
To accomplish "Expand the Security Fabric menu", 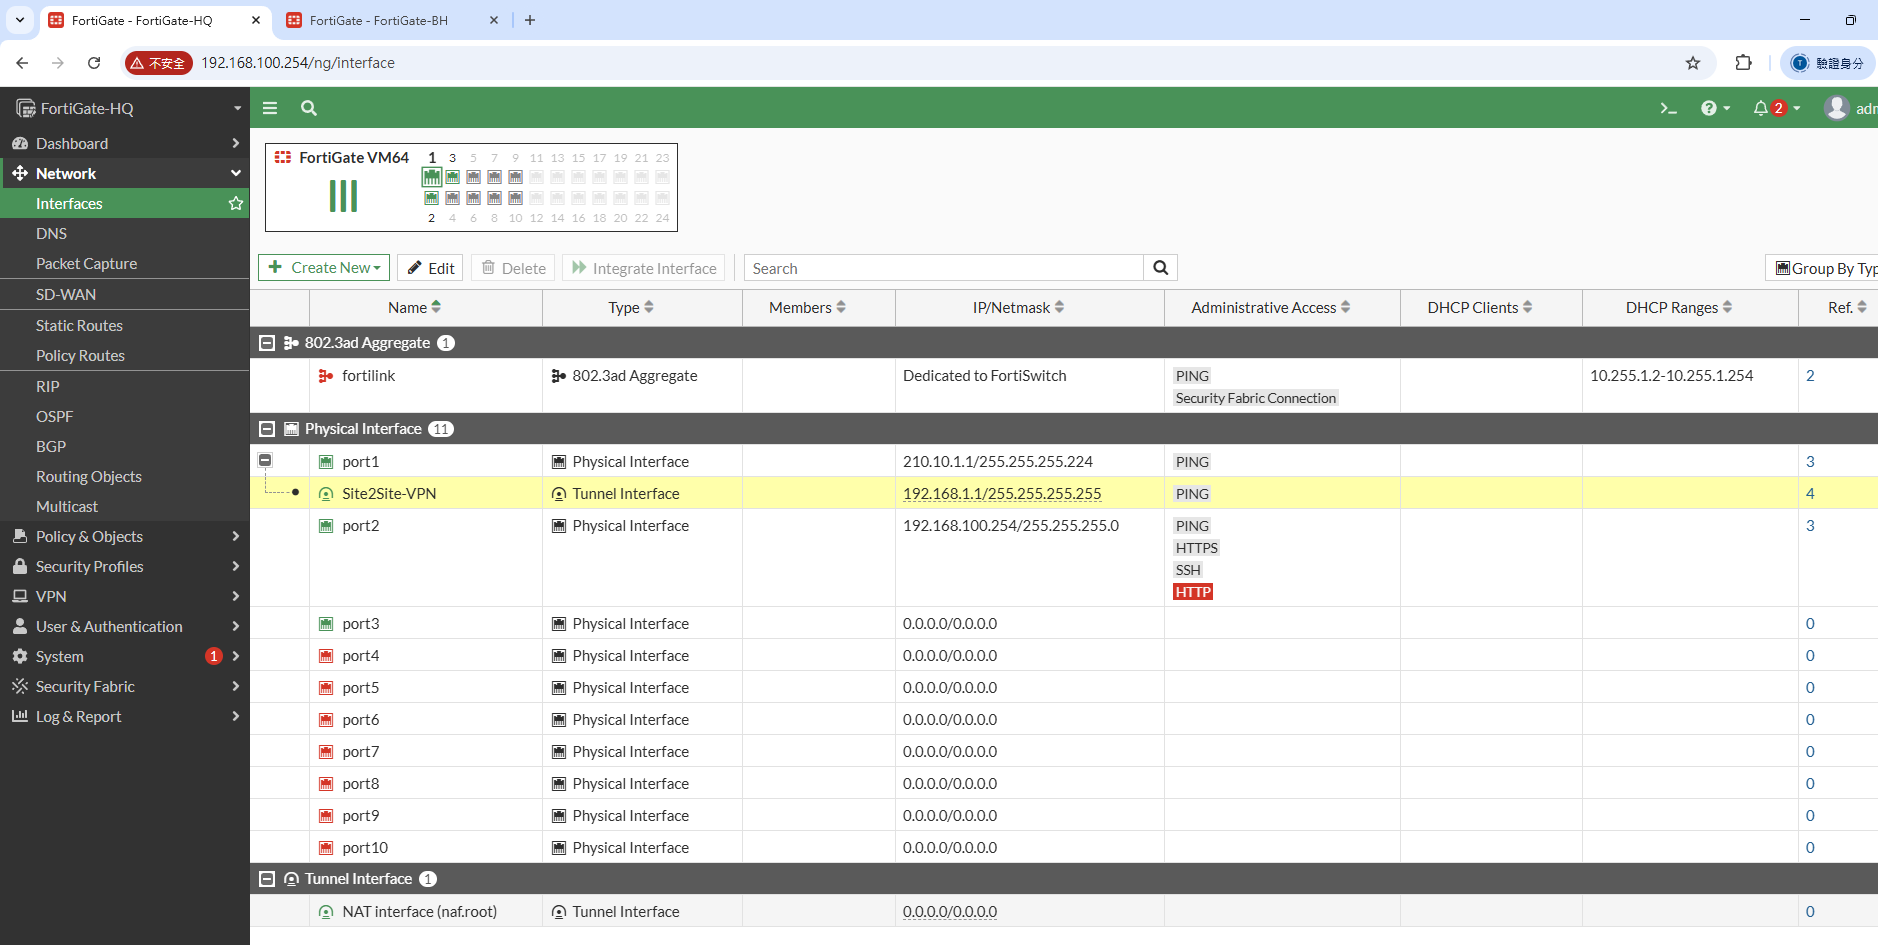I will [x=125, y=686].
